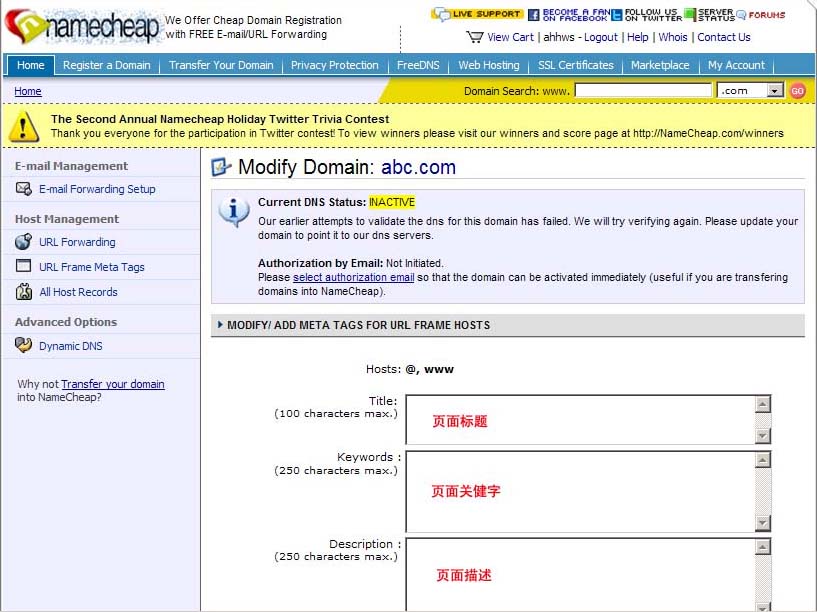Viewport: 817px width, 612px height.
Task: Click the select authorization email link
Action: [353, 277]
